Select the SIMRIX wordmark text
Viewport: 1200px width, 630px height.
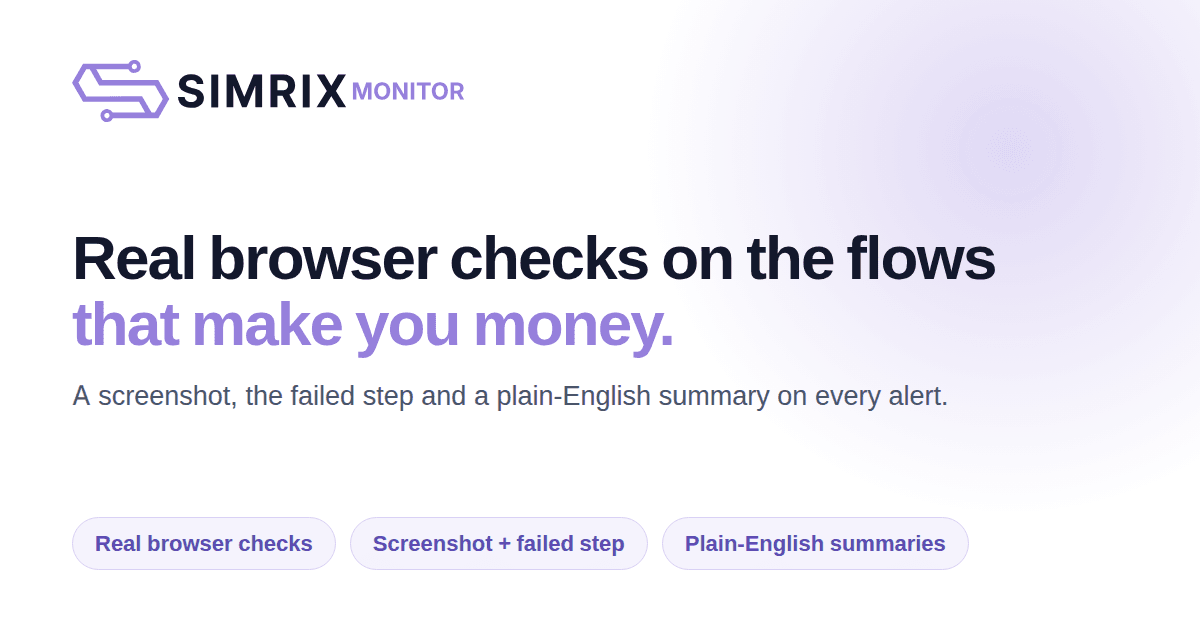[262, 92]
